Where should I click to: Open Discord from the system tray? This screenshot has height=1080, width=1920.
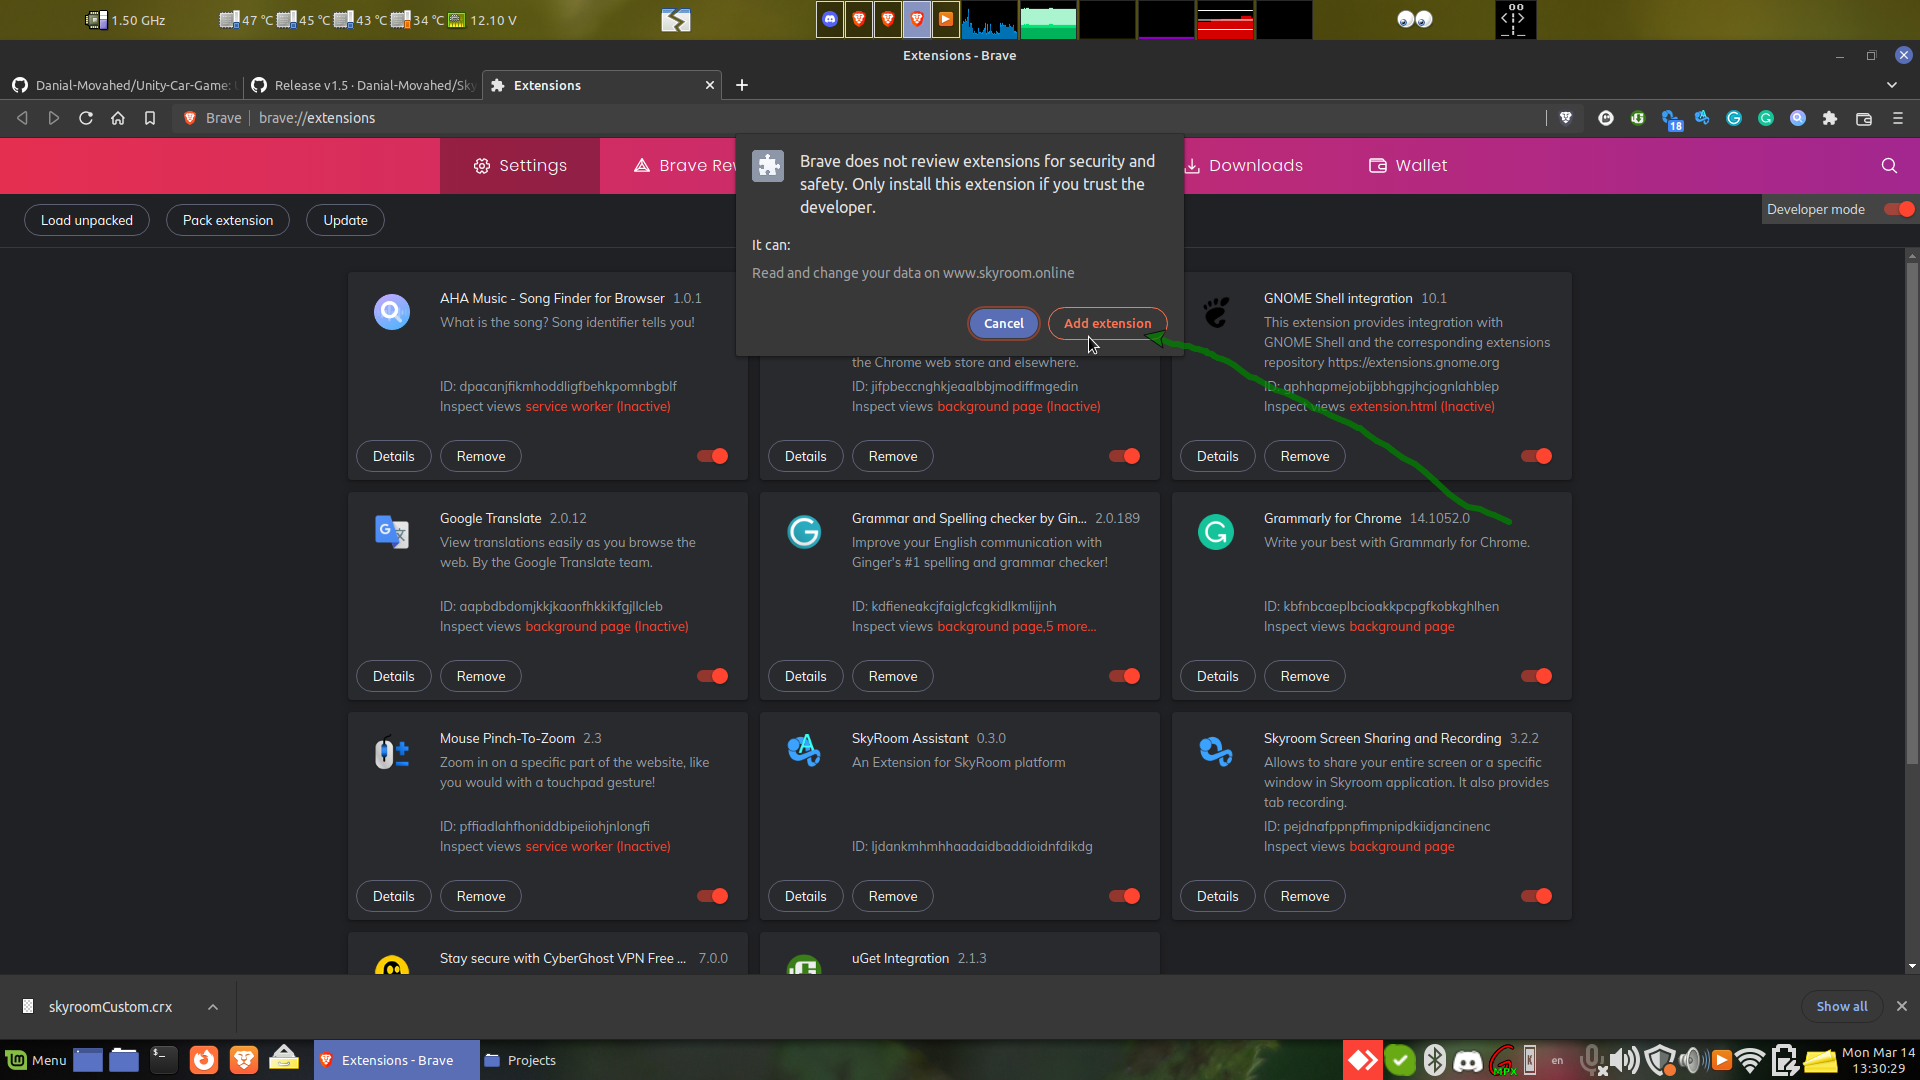point(1468,1061)
